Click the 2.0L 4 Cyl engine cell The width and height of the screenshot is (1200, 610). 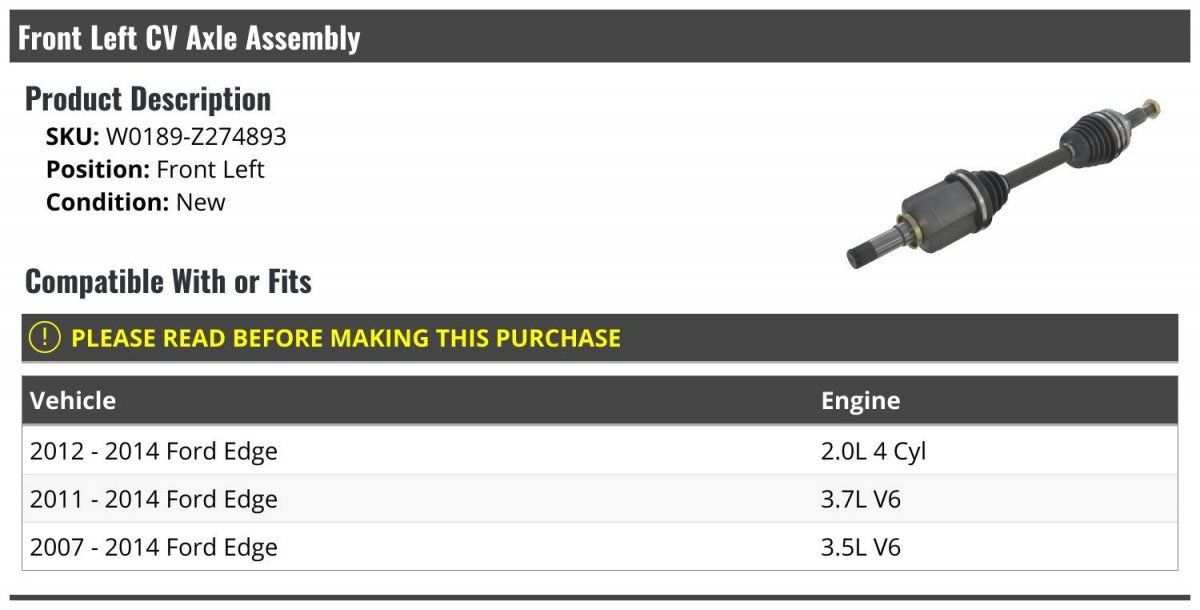coord(874,451)
